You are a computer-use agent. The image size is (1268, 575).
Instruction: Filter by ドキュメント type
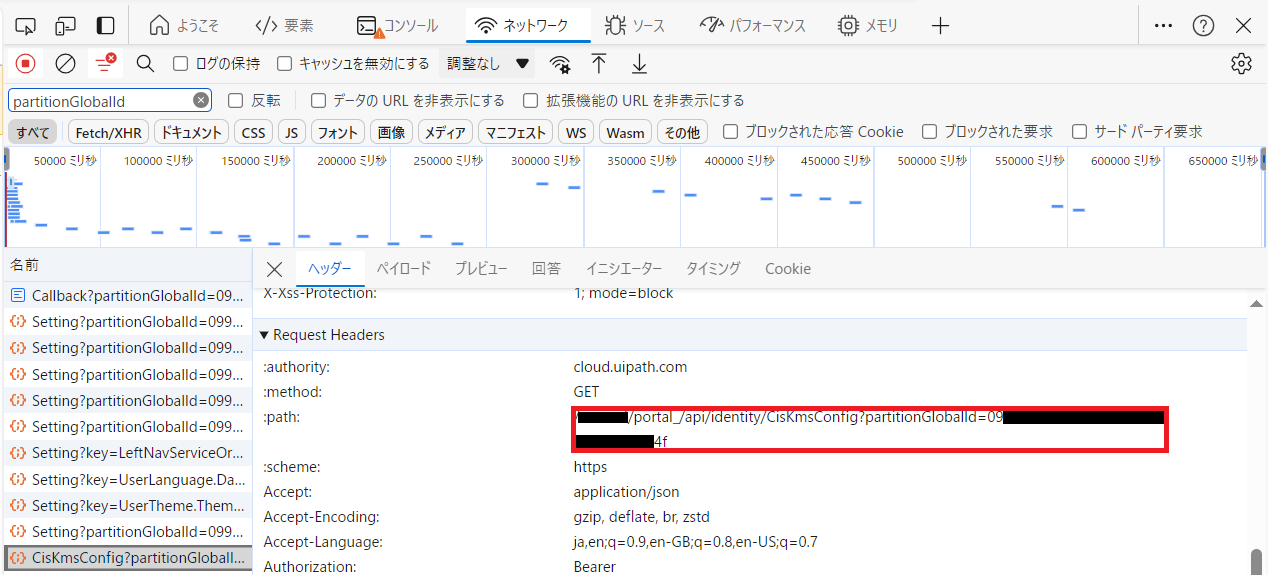coord(191,132)
